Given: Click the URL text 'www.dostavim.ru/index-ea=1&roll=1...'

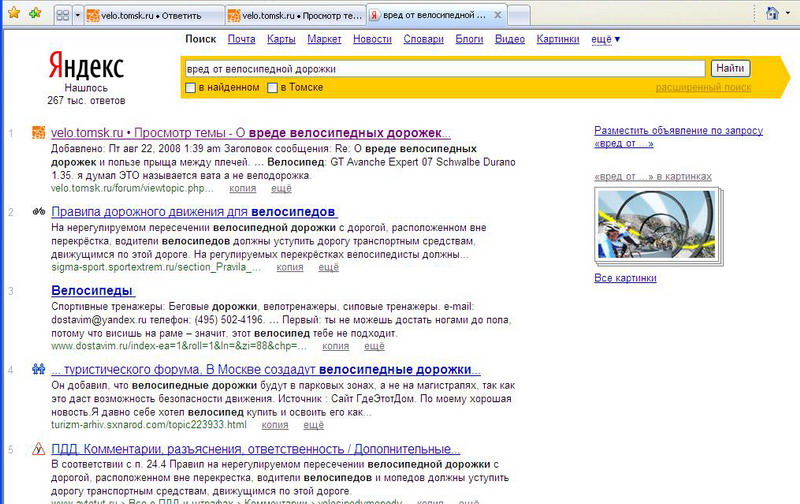Looking at the screenshot, I should [179, 346].
